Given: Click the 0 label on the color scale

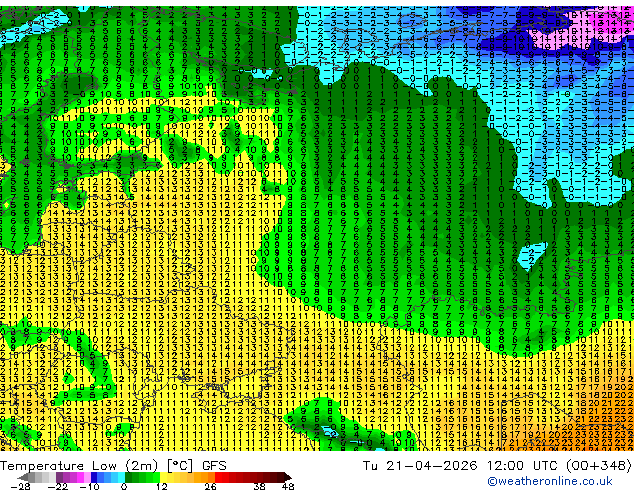Looking at the screenshot, I should tap(124, 486).
